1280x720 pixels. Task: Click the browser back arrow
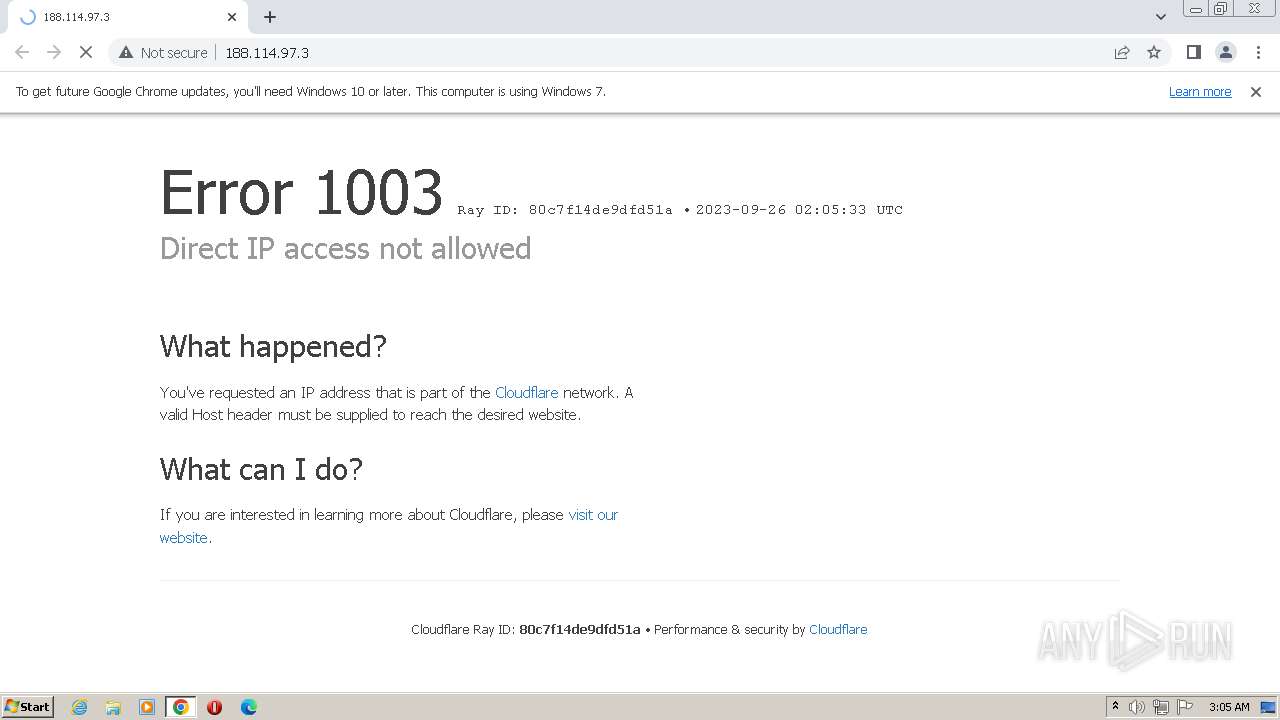(22, 52)
